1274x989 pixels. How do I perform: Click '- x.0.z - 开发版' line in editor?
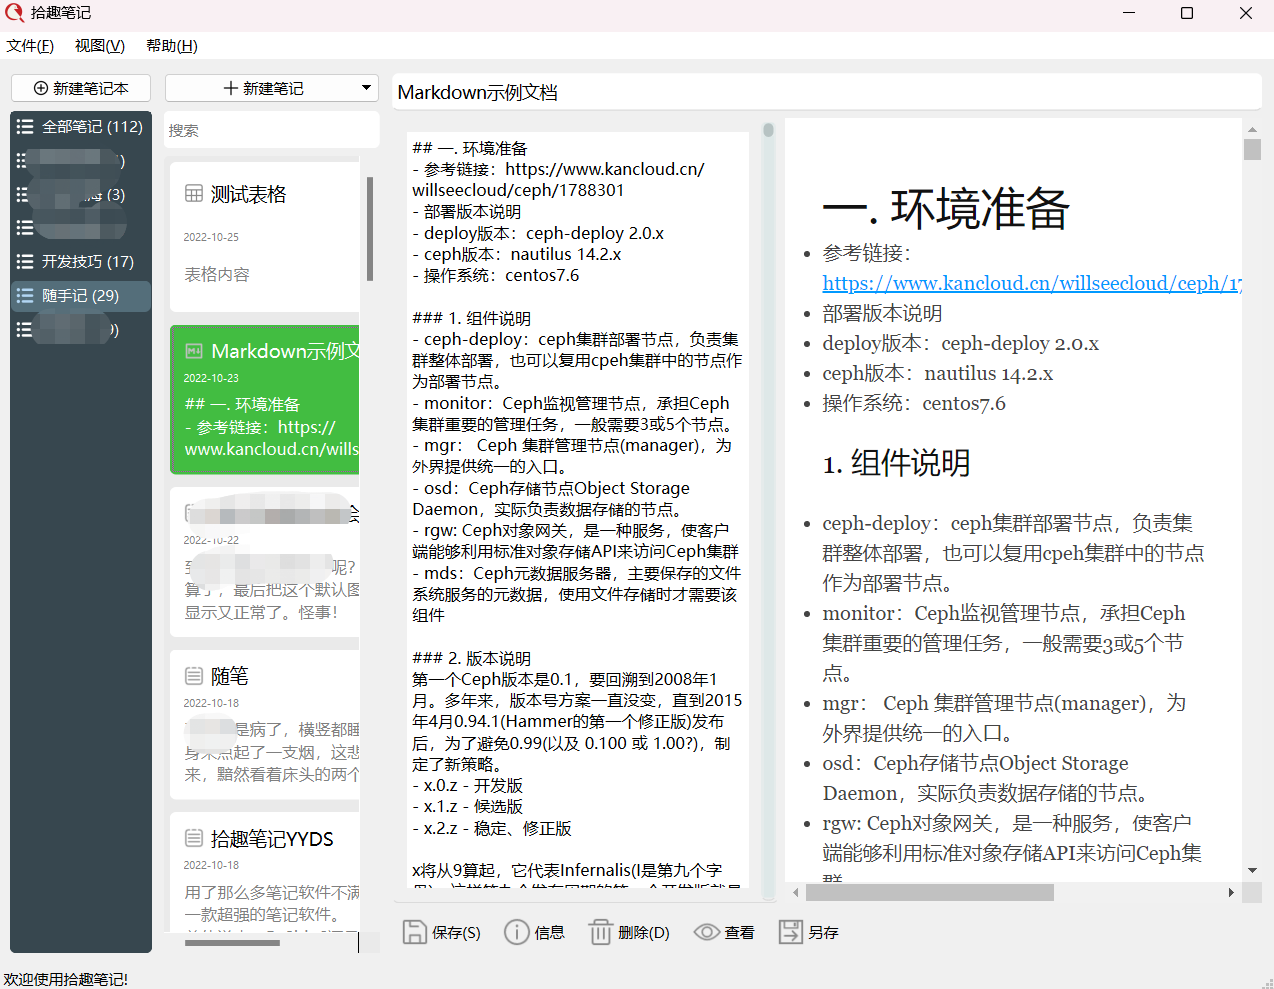pyautogui.click(x=467, y=785)
